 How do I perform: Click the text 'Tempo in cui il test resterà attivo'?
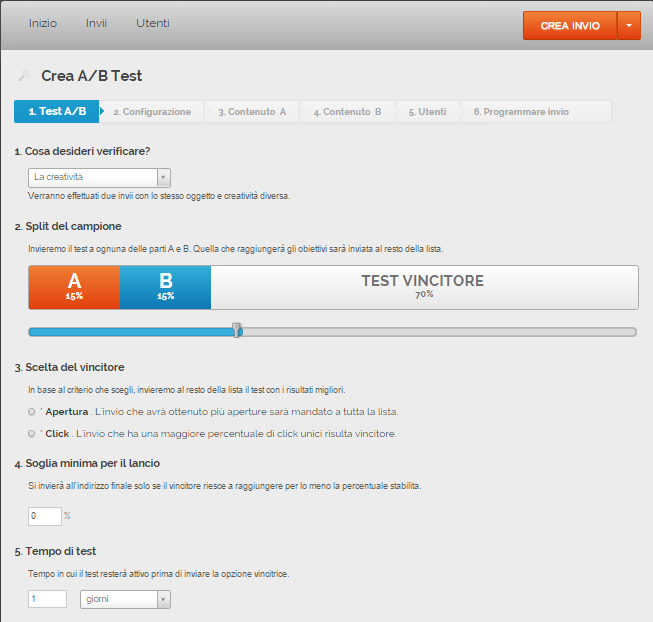point(89,574)
